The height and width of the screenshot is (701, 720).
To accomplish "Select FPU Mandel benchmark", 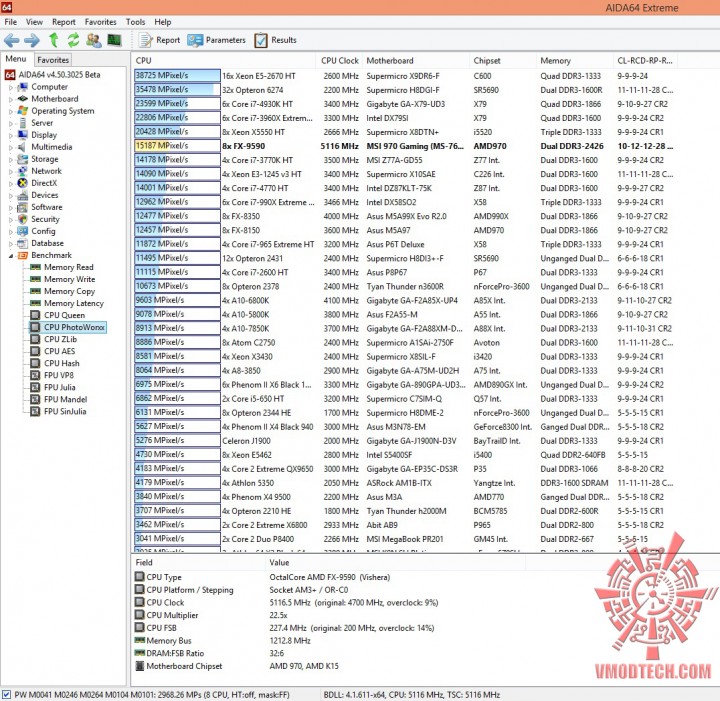I will 65,399.
